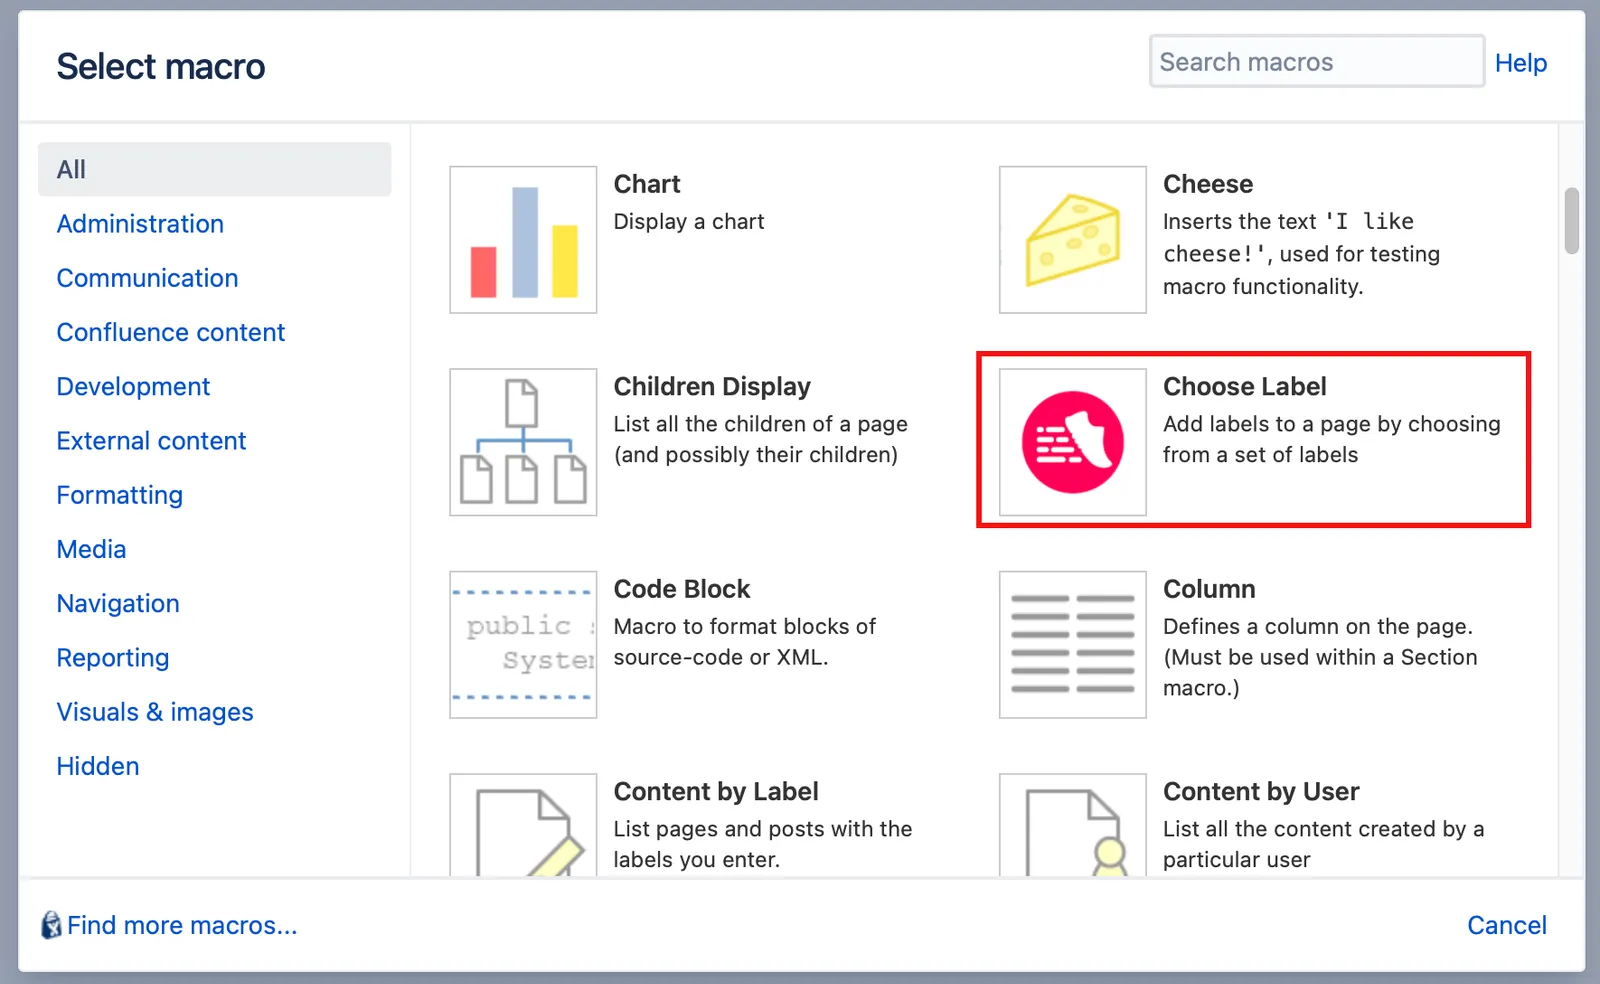Choose the Cheese macro icon
1600x984 pixels.
pyautogui.click(x=1072, y=240)
